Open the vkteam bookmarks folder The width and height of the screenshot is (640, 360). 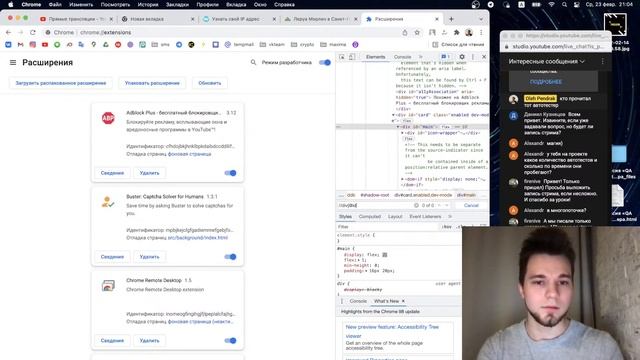[272, 44]
